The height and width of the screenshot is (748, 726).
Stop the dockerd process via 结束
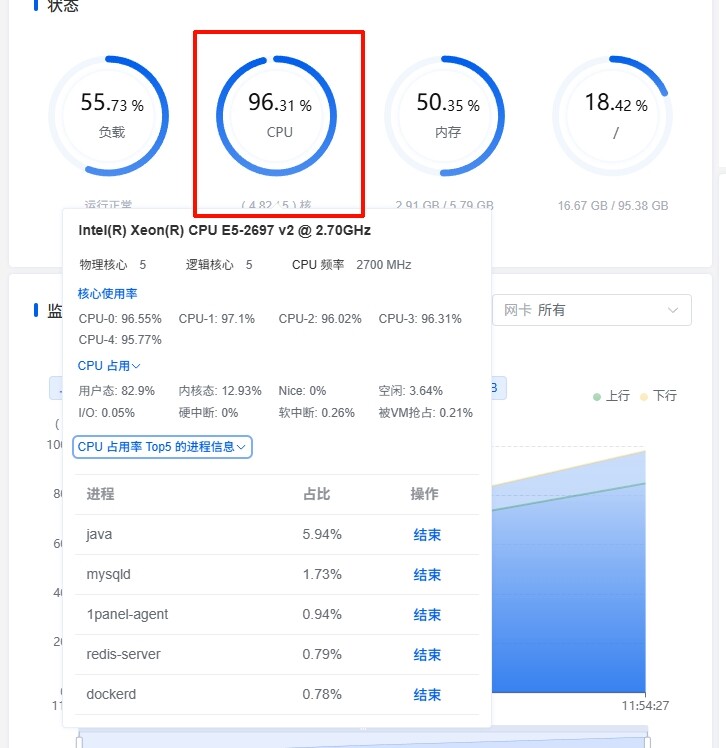tap(427, 695)
